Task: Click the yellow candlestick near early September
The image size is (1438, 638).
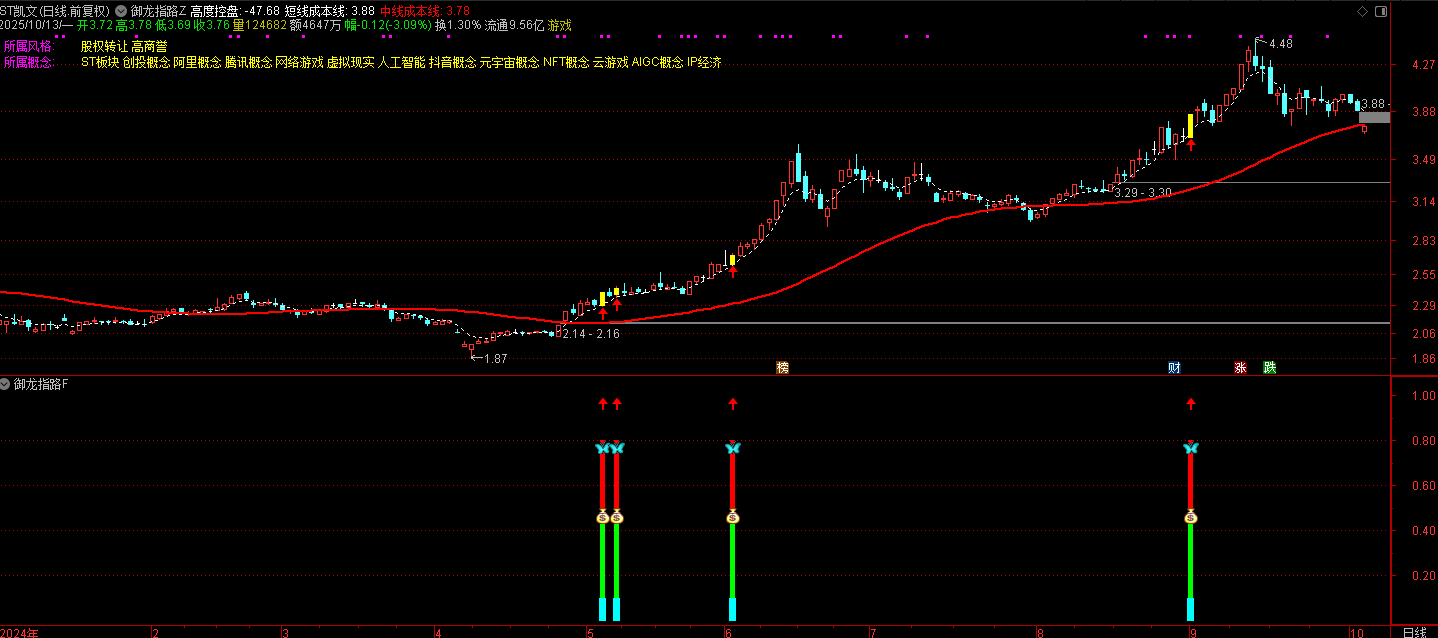Action: 1190,125
